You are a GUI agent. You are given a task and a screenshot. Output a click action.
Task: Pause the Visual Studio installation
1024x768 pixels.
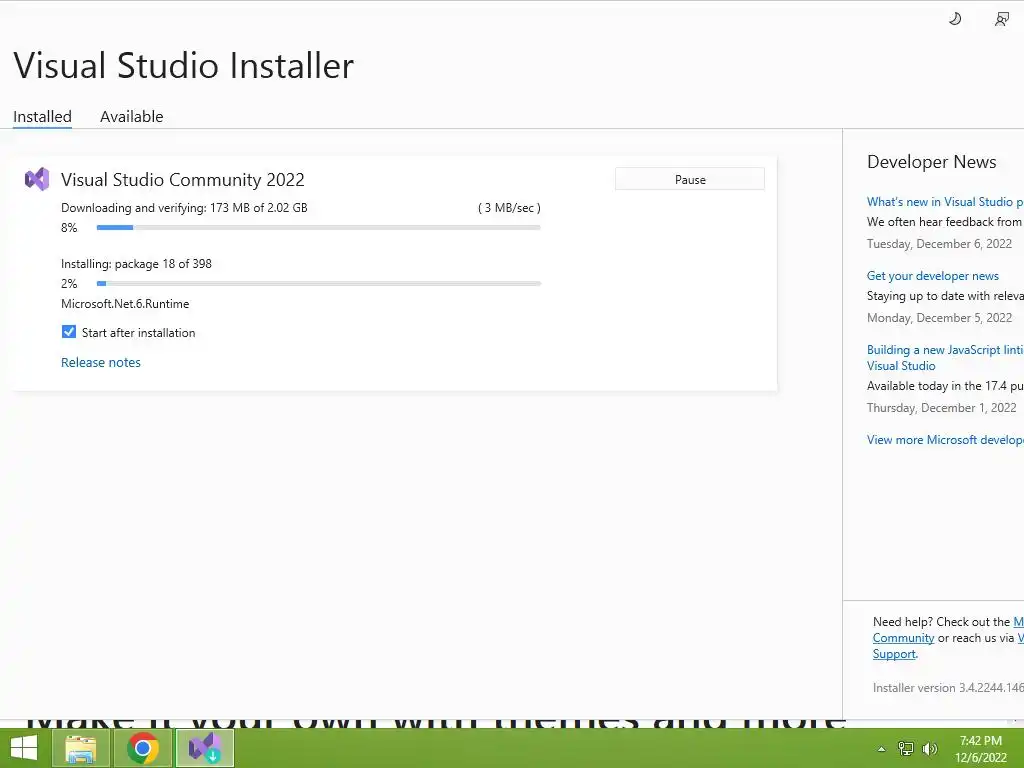[x=690, y=179]
